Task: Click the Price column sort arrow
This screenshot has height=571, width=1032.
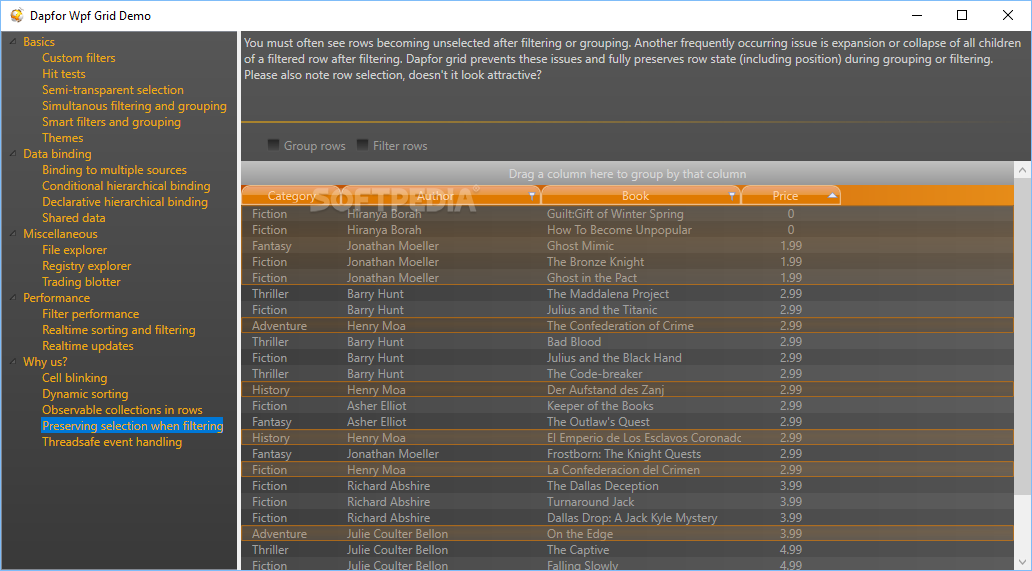Action: click(832, 196)
